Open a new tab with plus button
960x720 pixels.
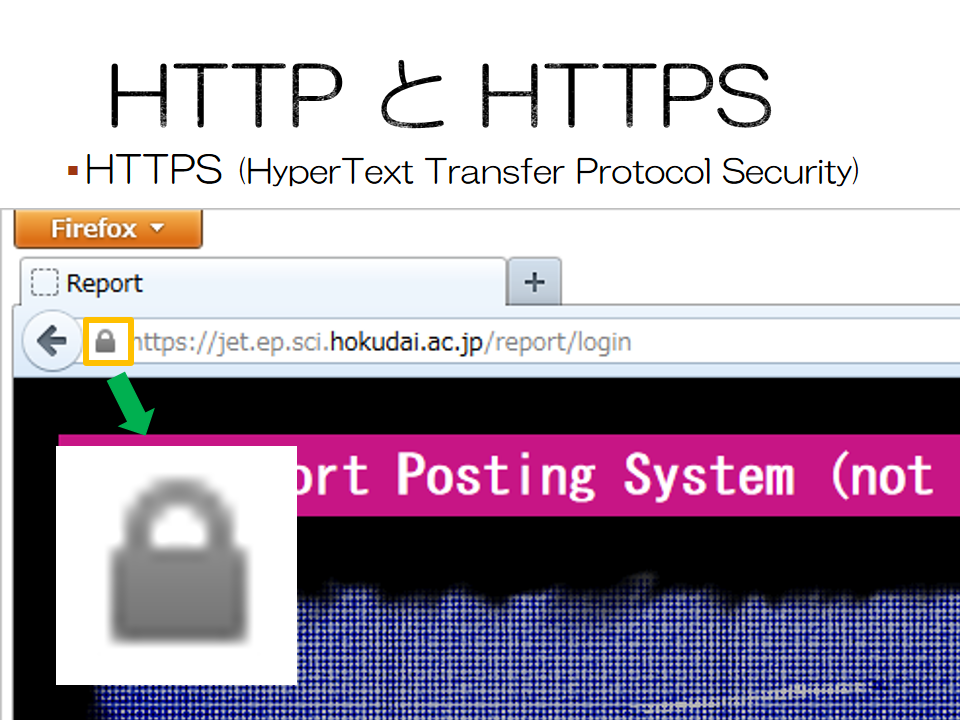534,282
